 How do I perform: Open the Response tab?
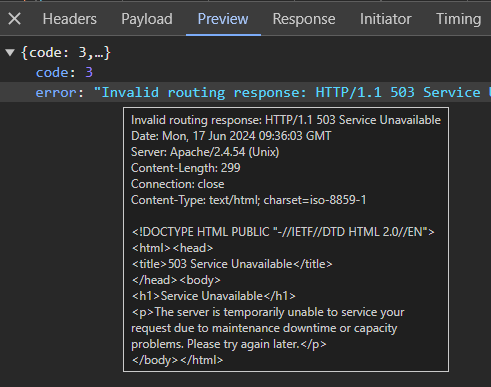[x=304, y=19]
